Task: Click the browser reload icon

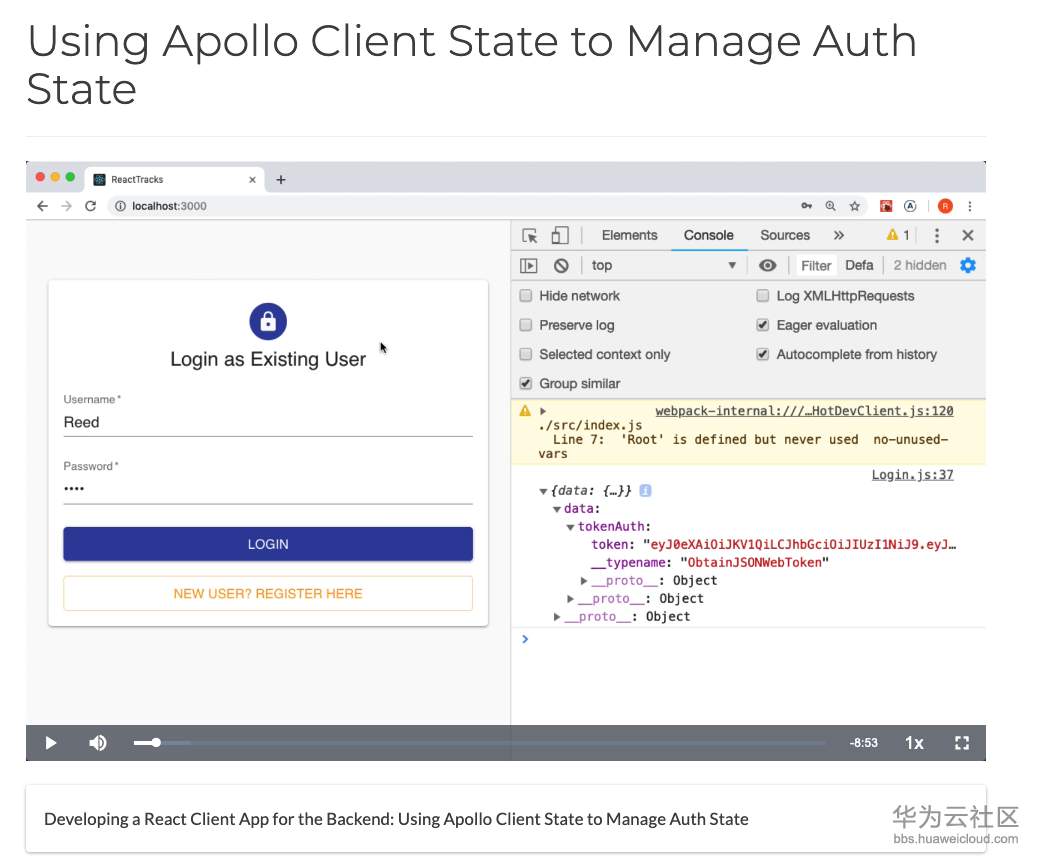Action: (90, 206)
